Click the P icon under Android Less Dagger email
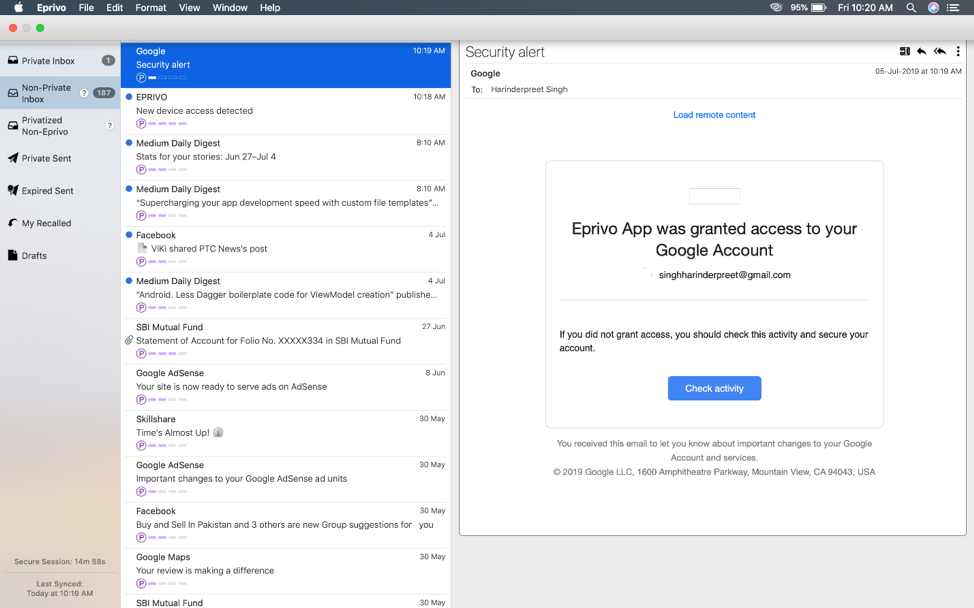The image size is (974, 608). point(142,307)
